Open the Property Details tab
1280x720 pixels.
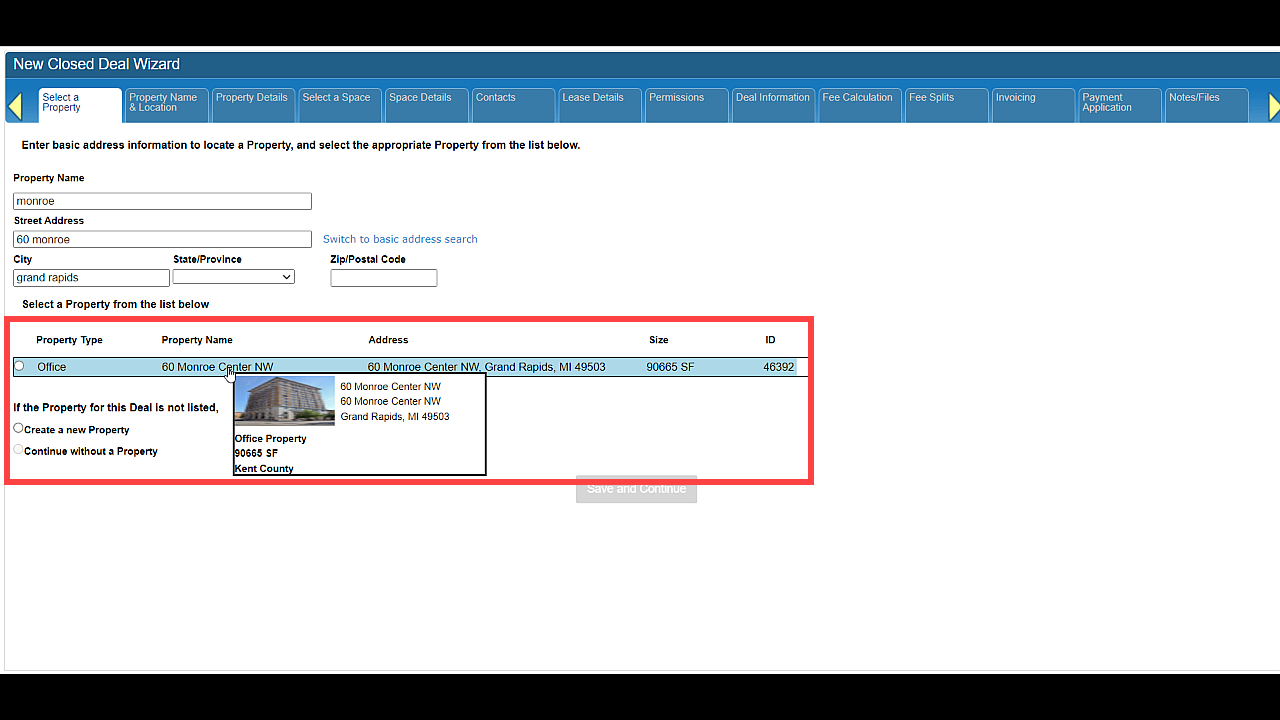point(252,105)
